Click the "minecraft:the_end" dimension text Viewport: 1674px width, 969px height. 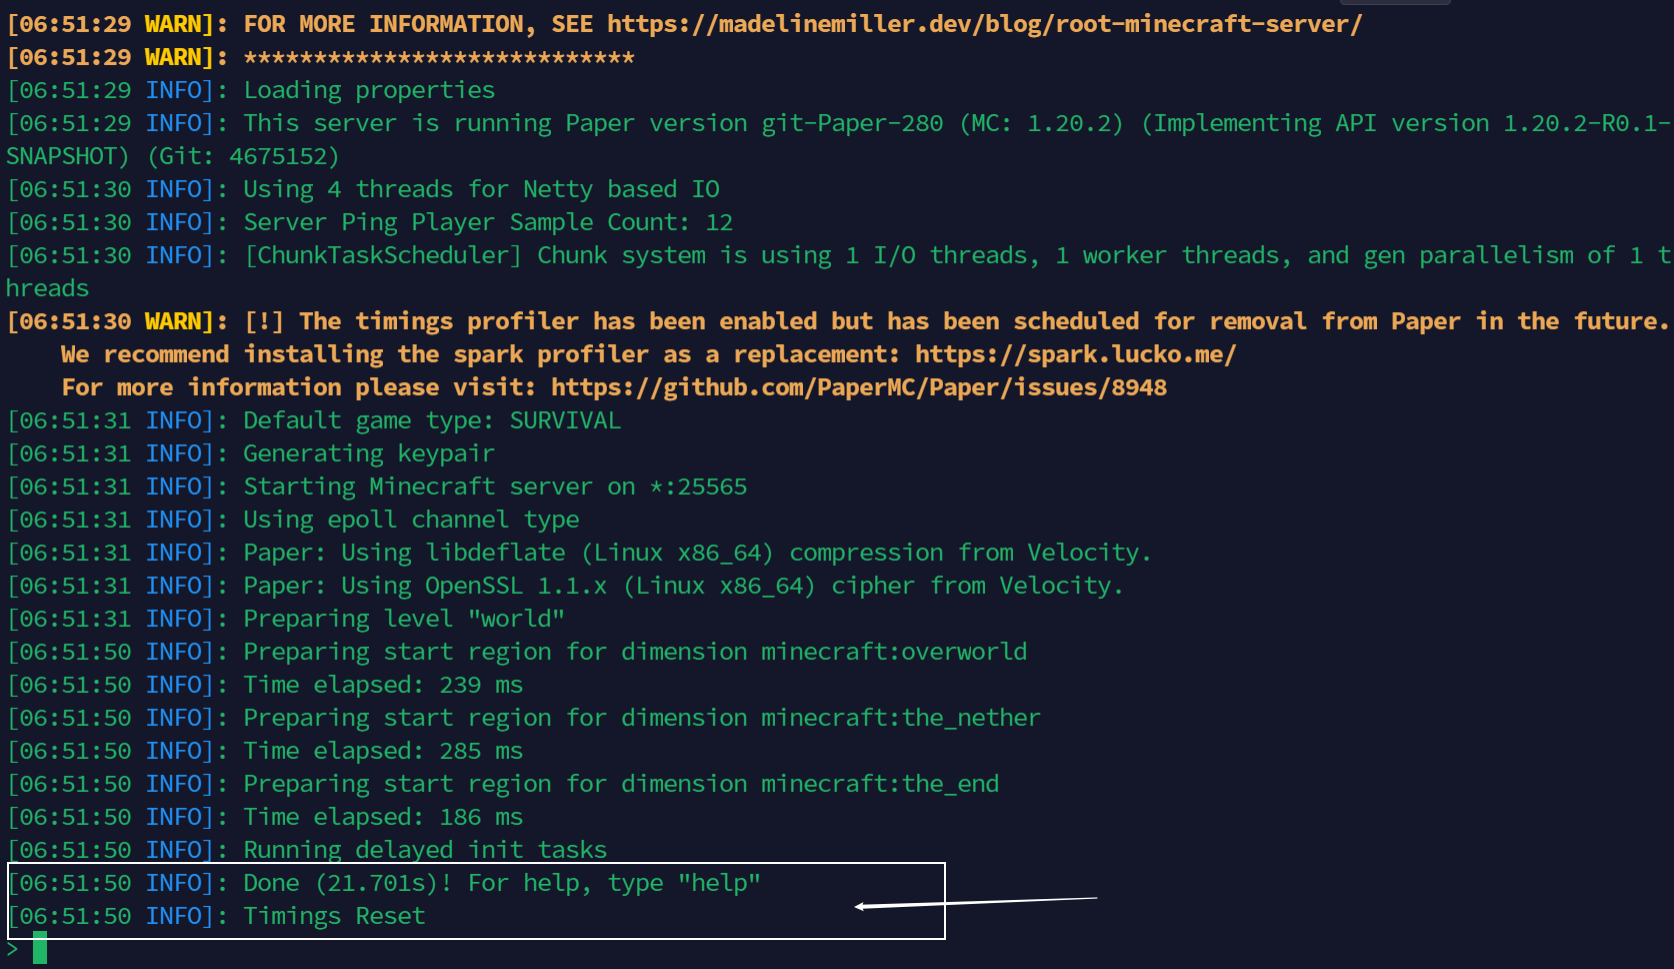[x=880, y=784]
